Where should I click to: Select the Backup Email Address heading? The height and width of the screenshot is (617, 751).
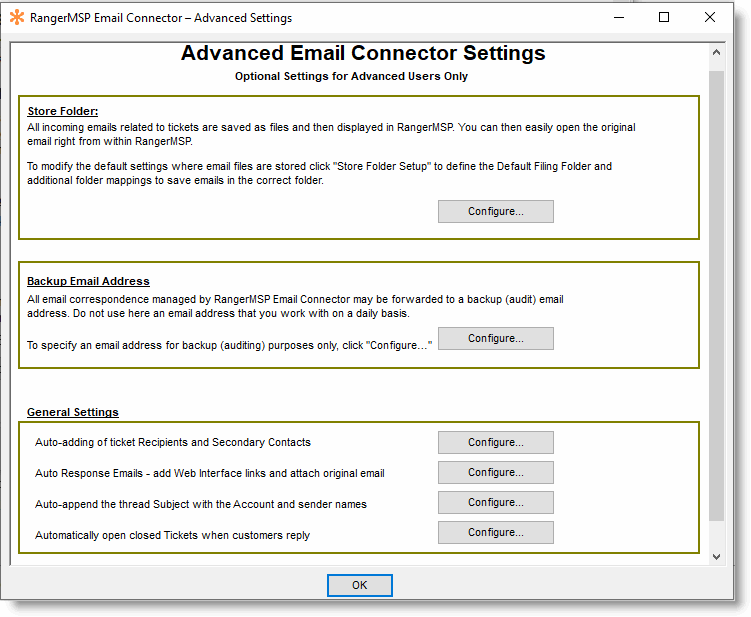point(88,281)
